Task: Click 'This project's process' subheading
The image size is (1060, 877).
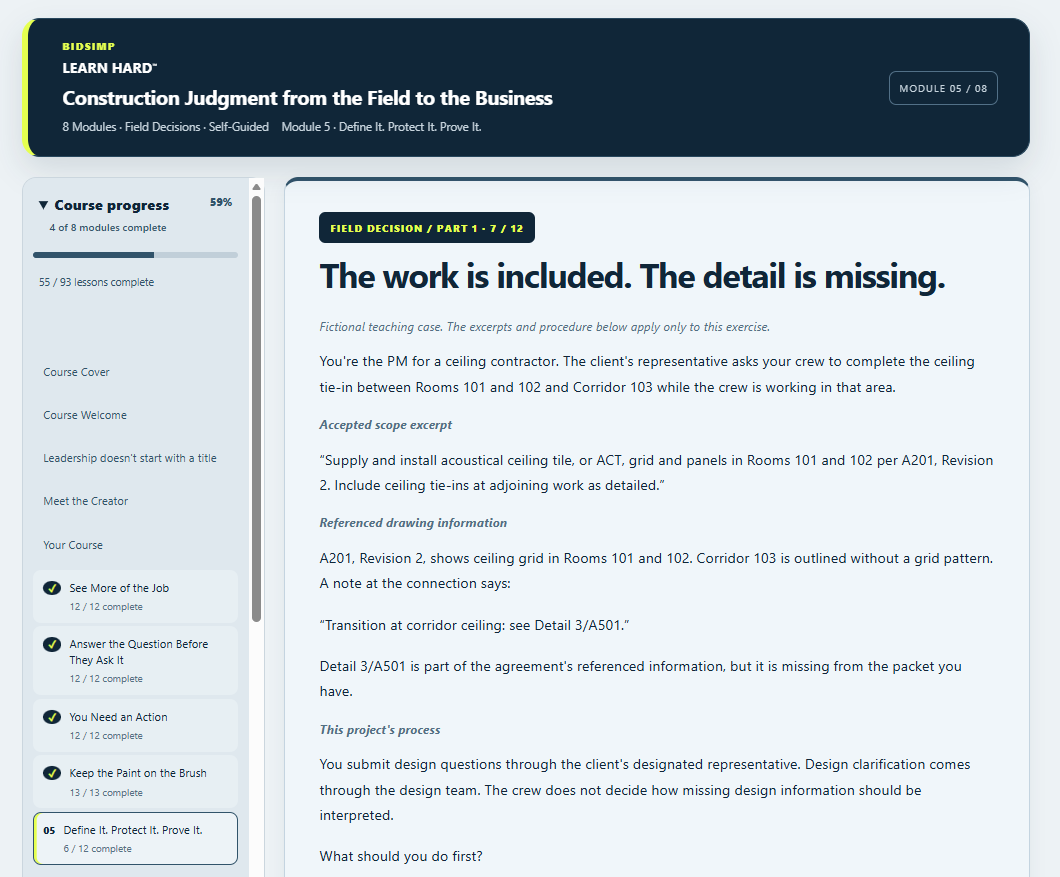Action: coord(380,730)
